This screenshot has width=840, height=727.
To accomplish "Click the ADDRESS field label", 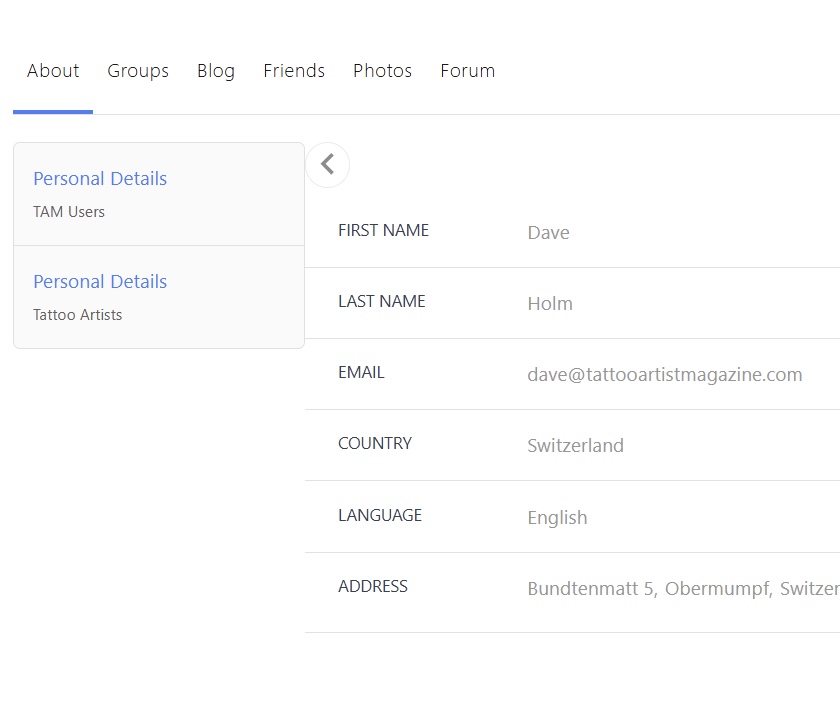I will [373, 587].
